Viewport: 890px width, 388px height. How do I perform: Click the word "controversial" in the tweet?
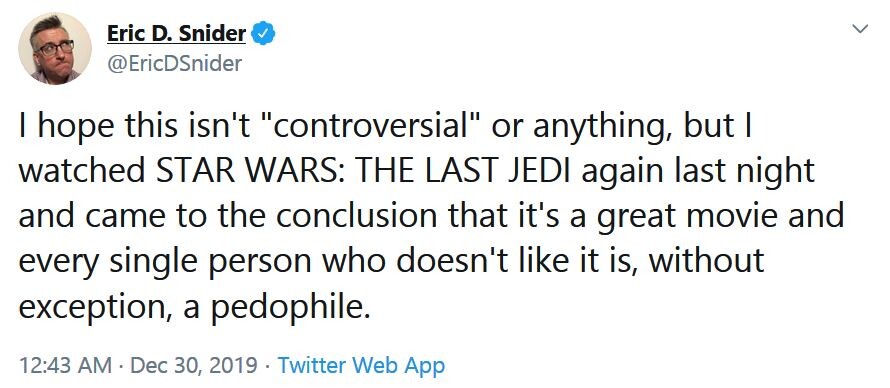pyautogui.click(x=377, y=127)
